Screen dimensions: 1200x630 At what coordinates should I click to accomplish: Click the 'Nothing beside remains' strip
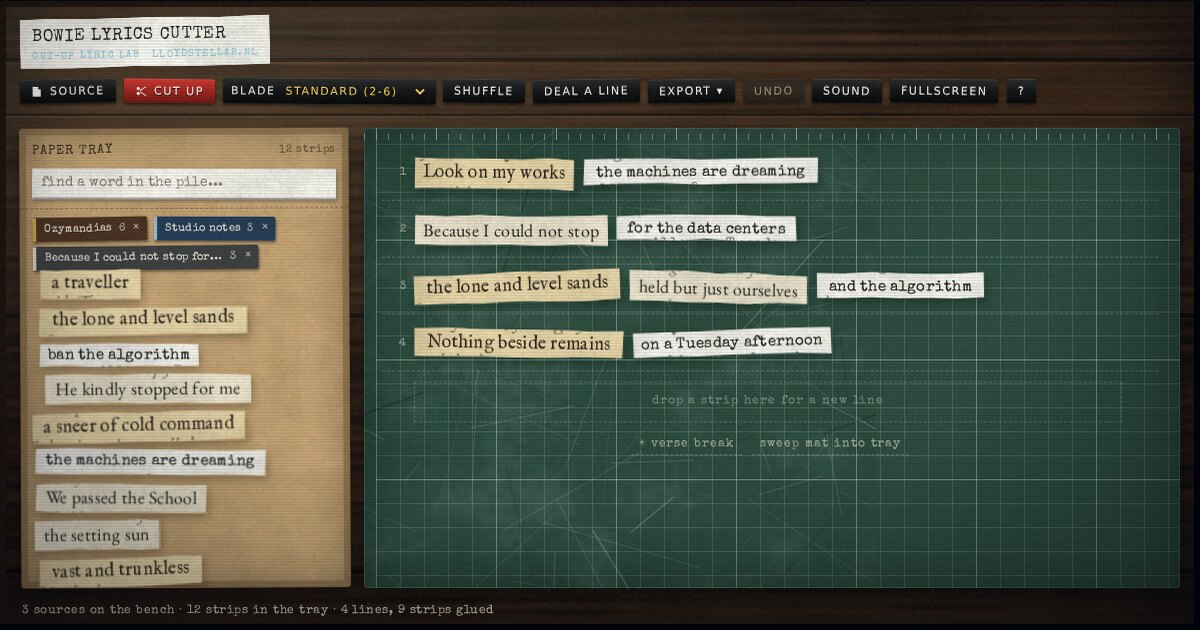(x=519, y=343)
